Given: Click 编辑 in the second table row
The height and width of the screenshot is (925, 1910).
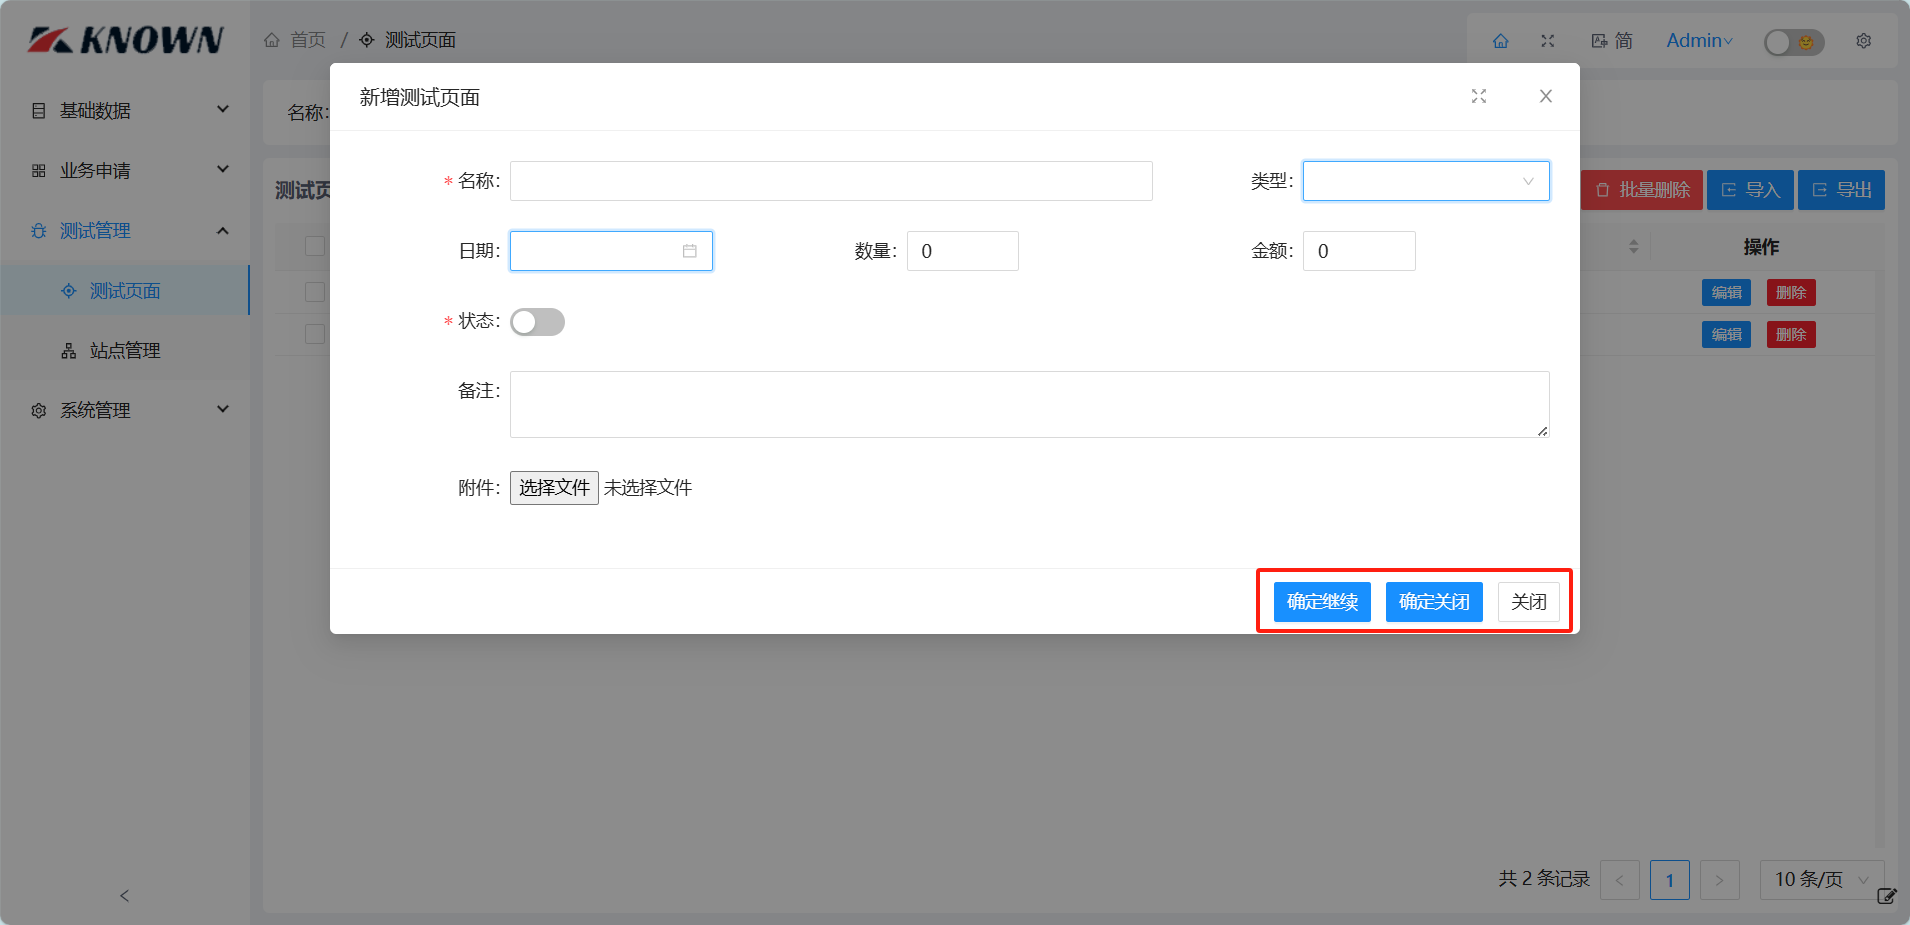Looking at the screenshot, I should 1727,335.
